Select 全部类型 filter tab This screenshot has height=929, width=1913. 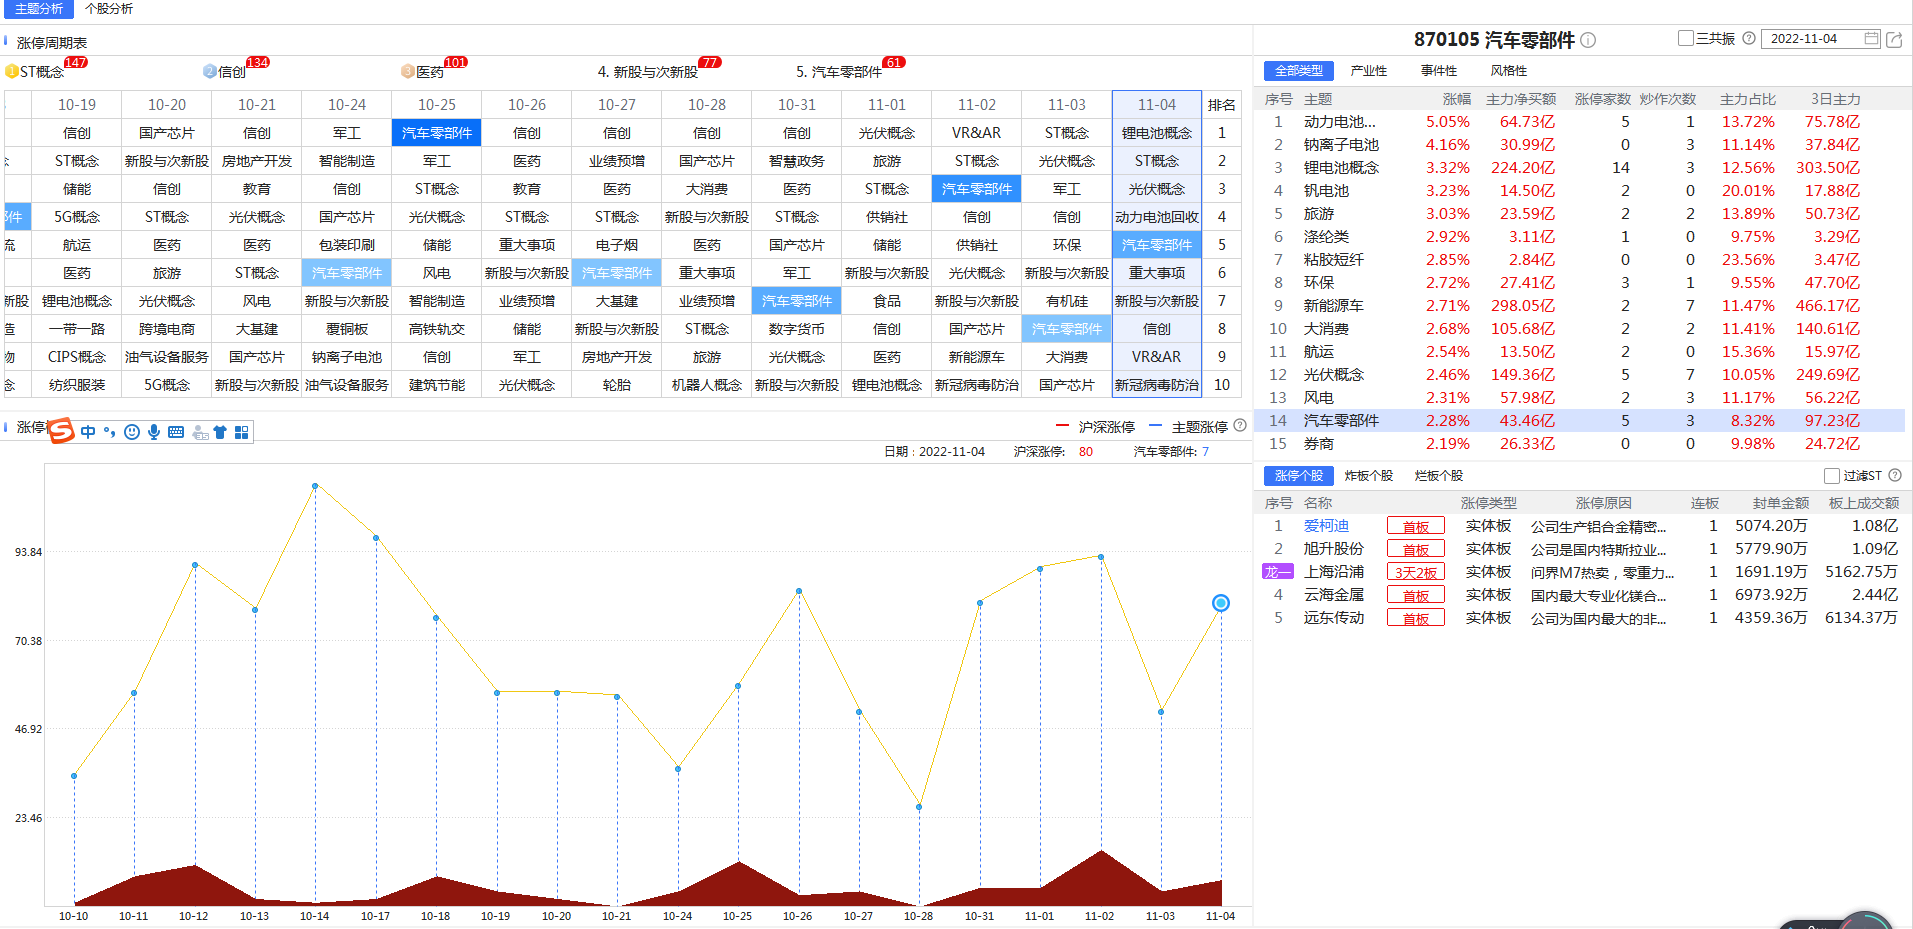click(1299, 71)
